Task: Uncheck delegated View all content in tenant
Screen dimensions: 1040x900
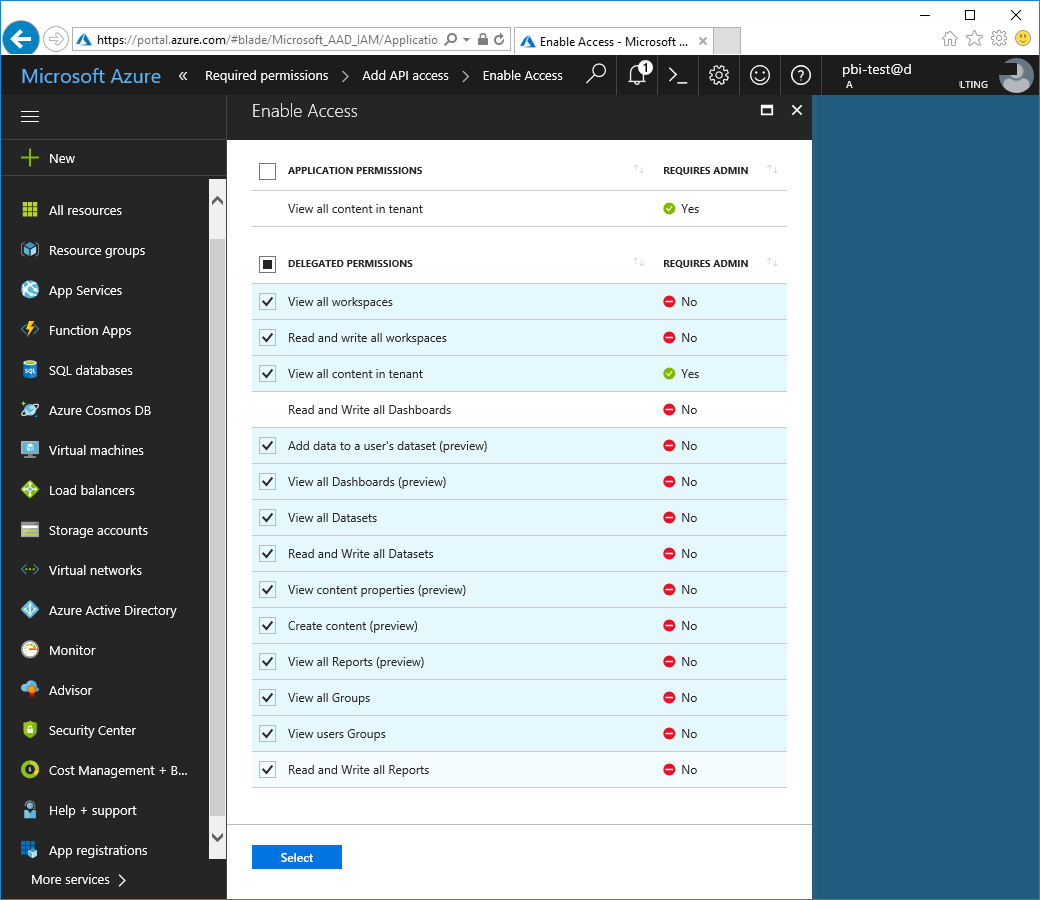Action: (x=267, y=373)
